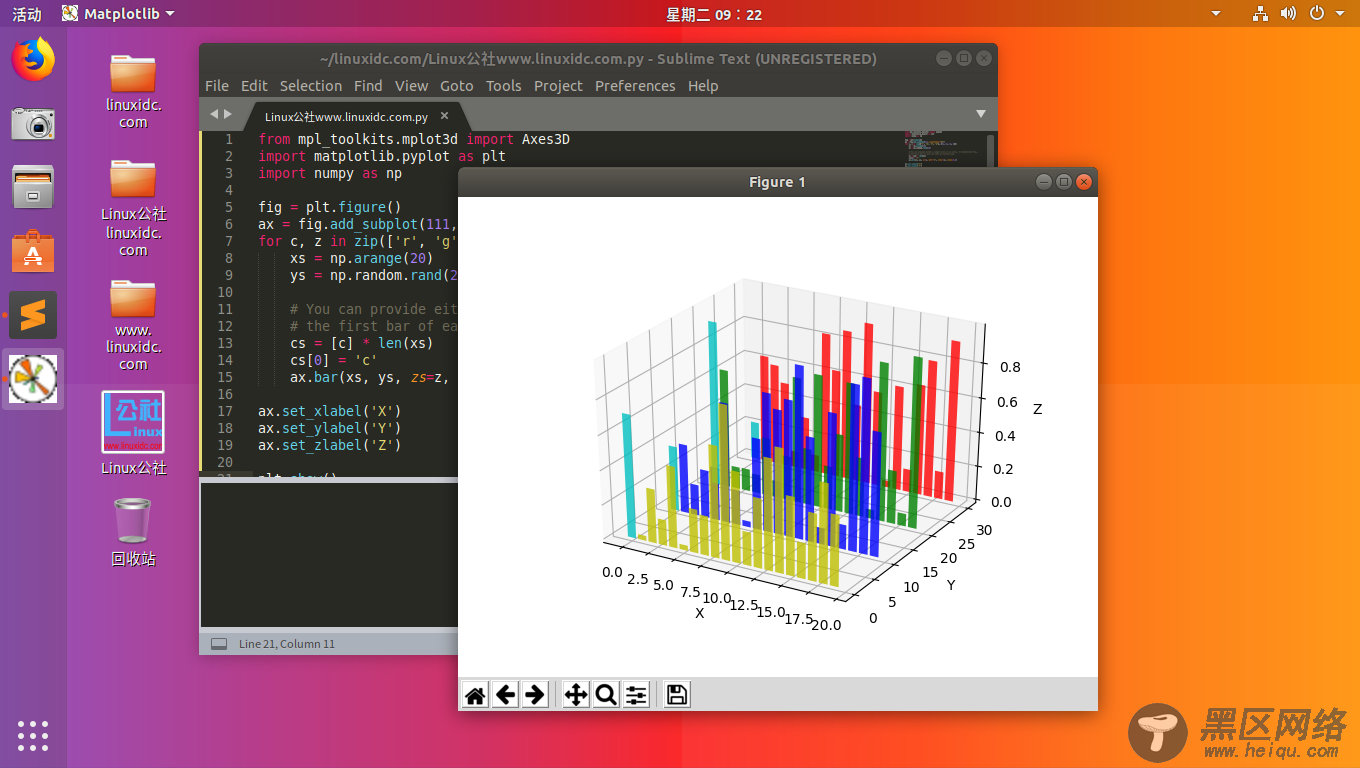The image size is (1360, 768).
Task: Open the File menu in Sublime
Action: tap(217, 86)
